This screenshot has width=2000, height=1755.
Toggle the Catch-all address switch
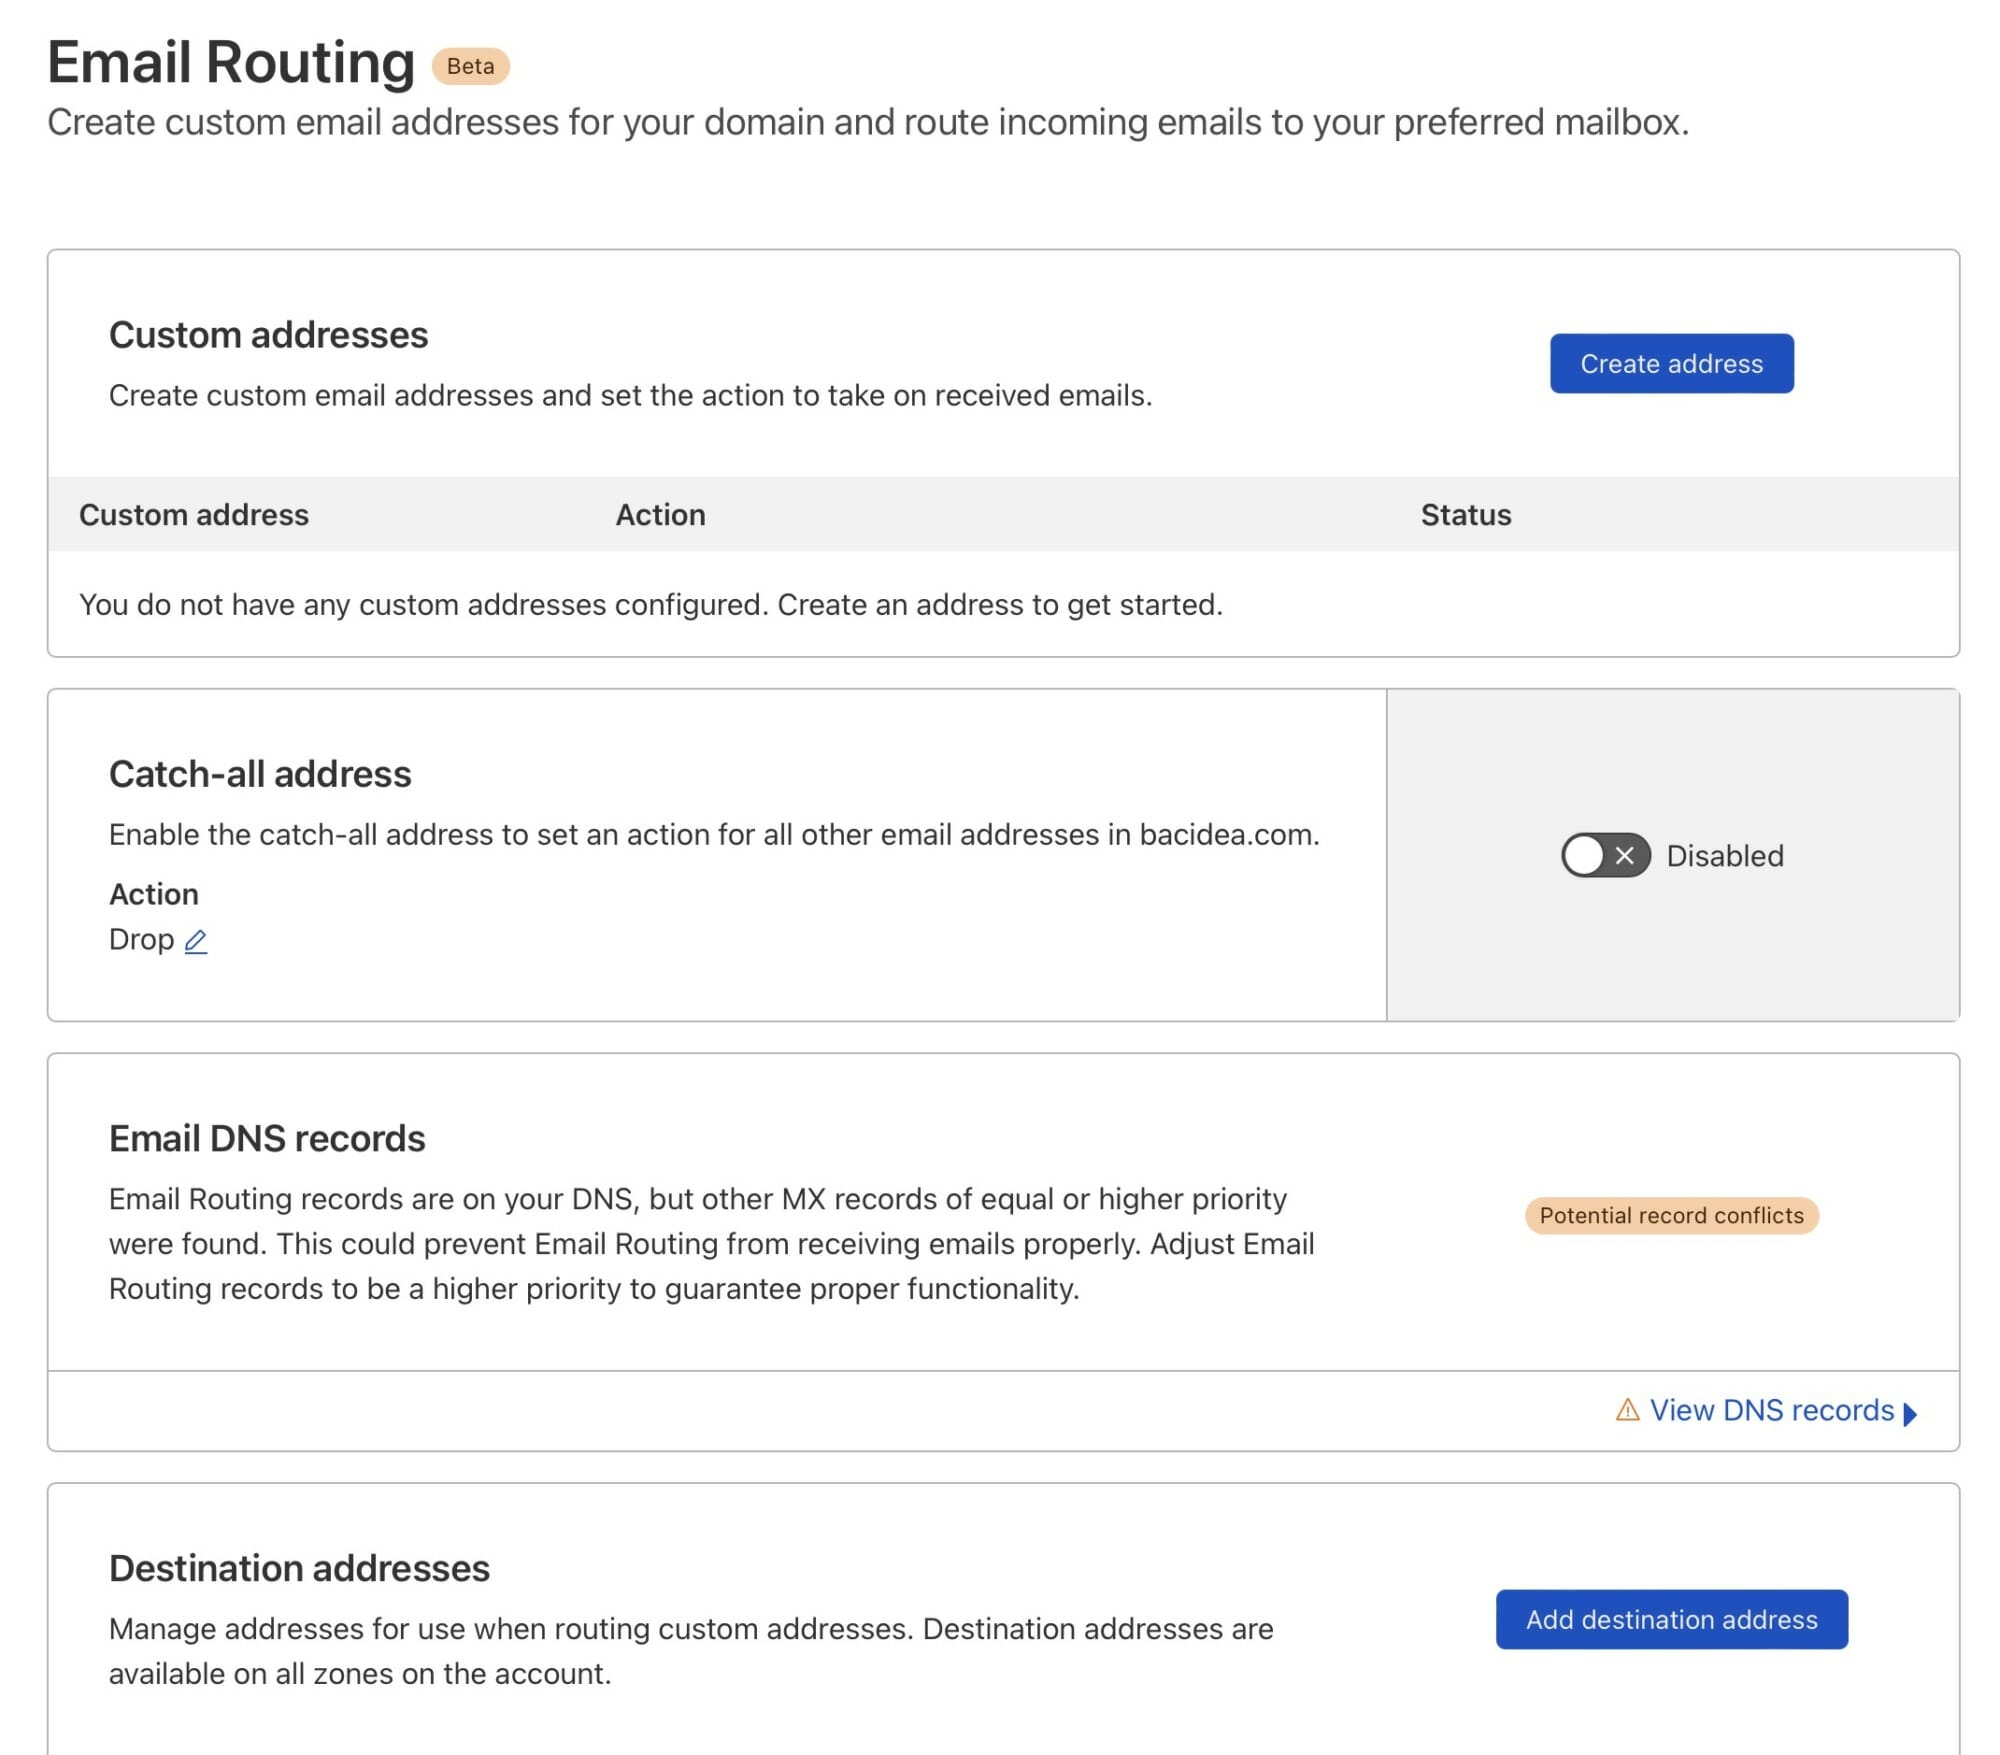pyautogui.click(x=1605, y=855)
